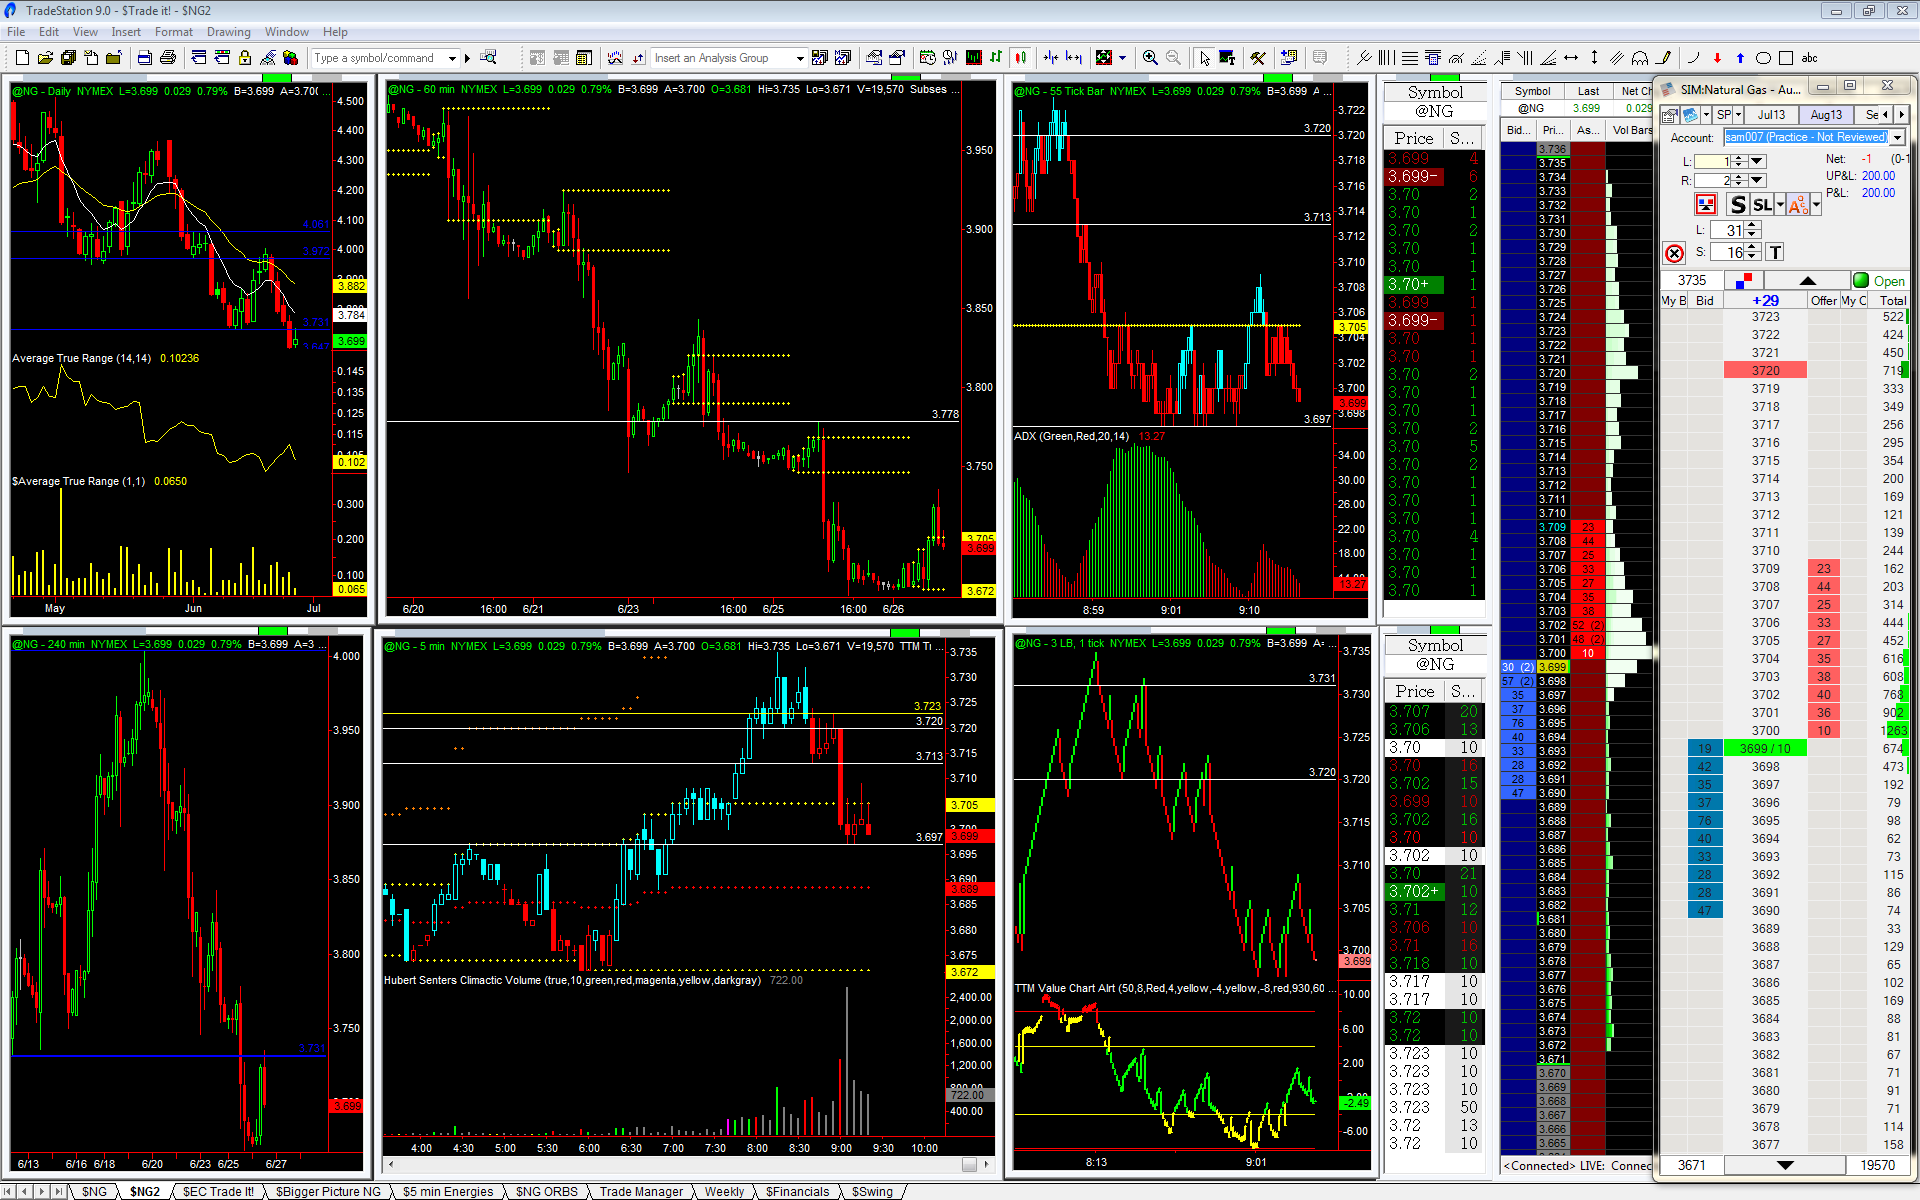Click the Open folder toolbar icon

45,58
